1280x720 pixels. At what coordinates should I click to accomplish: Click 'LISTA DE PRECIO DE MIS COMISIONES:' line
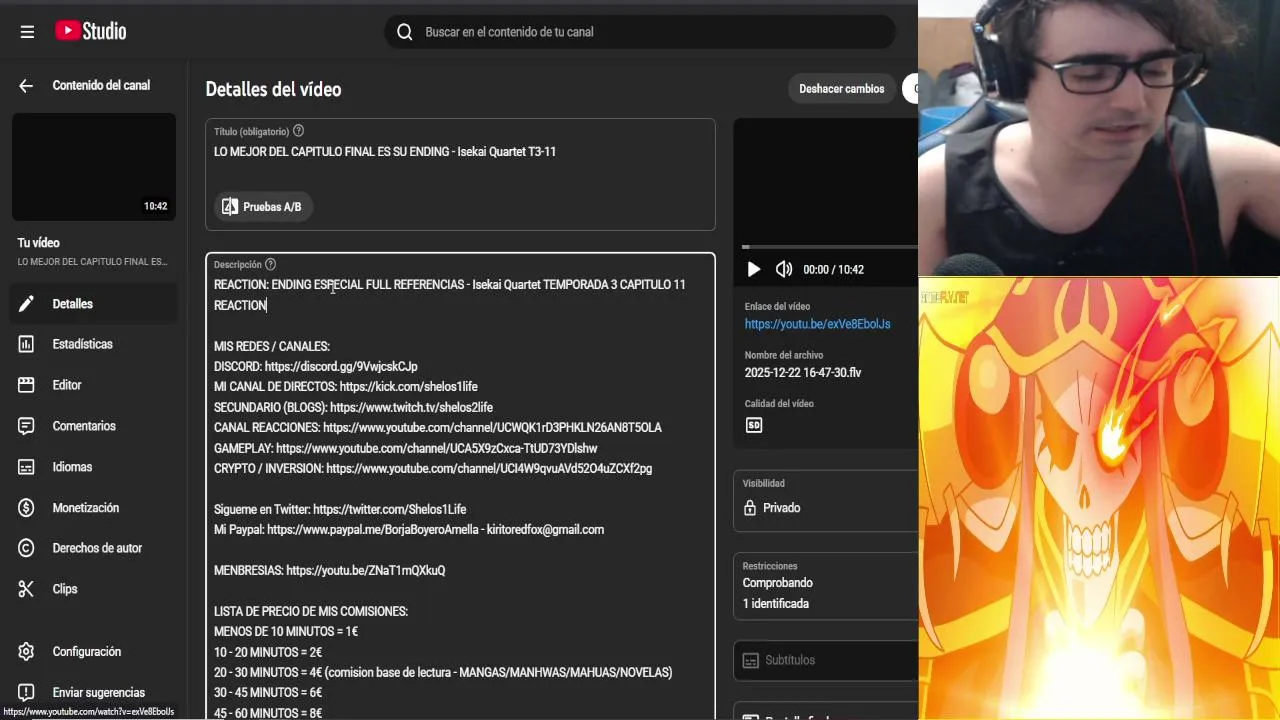click(311, 612)
